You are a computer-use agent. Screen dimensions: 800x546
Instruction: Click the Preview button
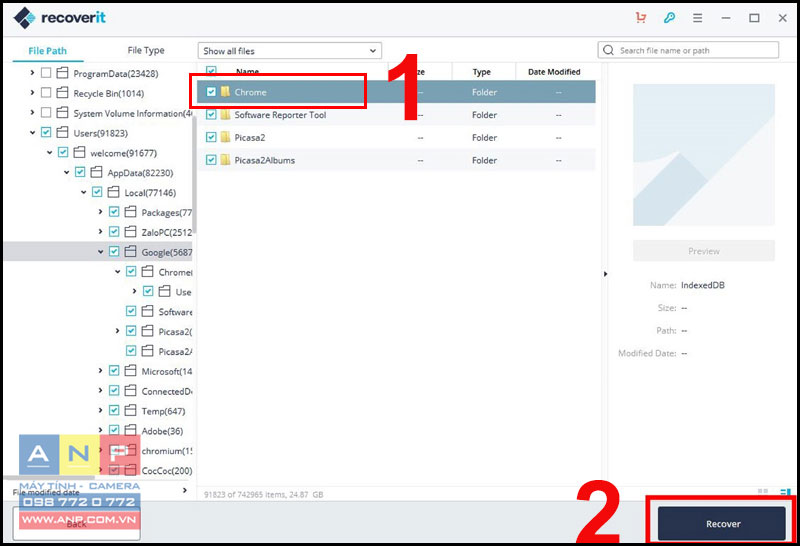click(704, 251)
